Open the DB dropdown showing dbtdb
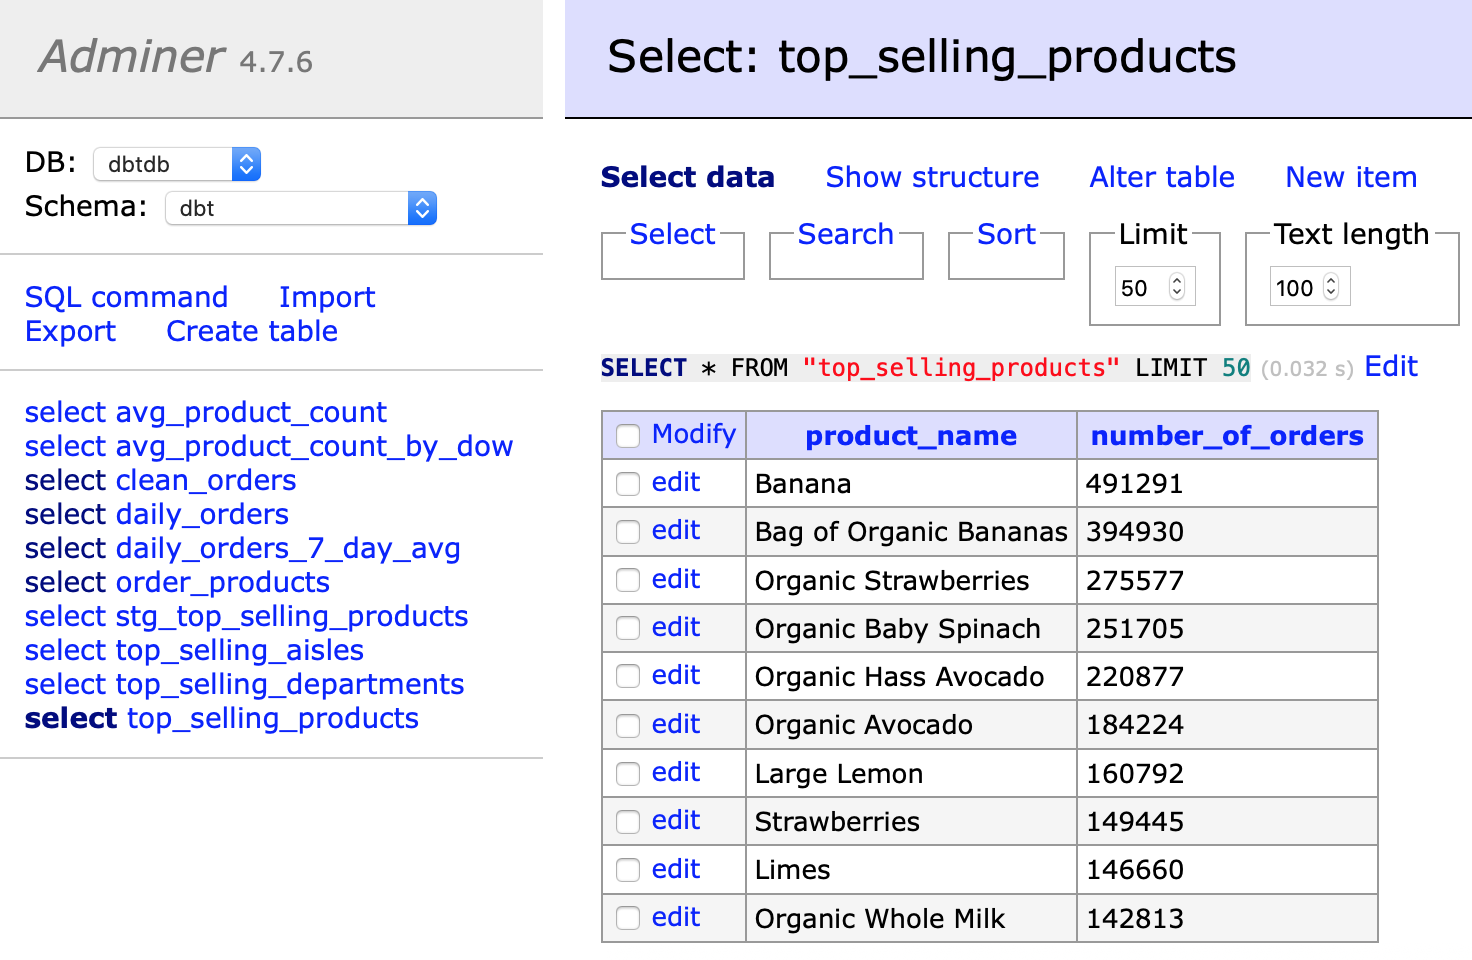Screen dimensions: 1472x960 coord(177,164)
